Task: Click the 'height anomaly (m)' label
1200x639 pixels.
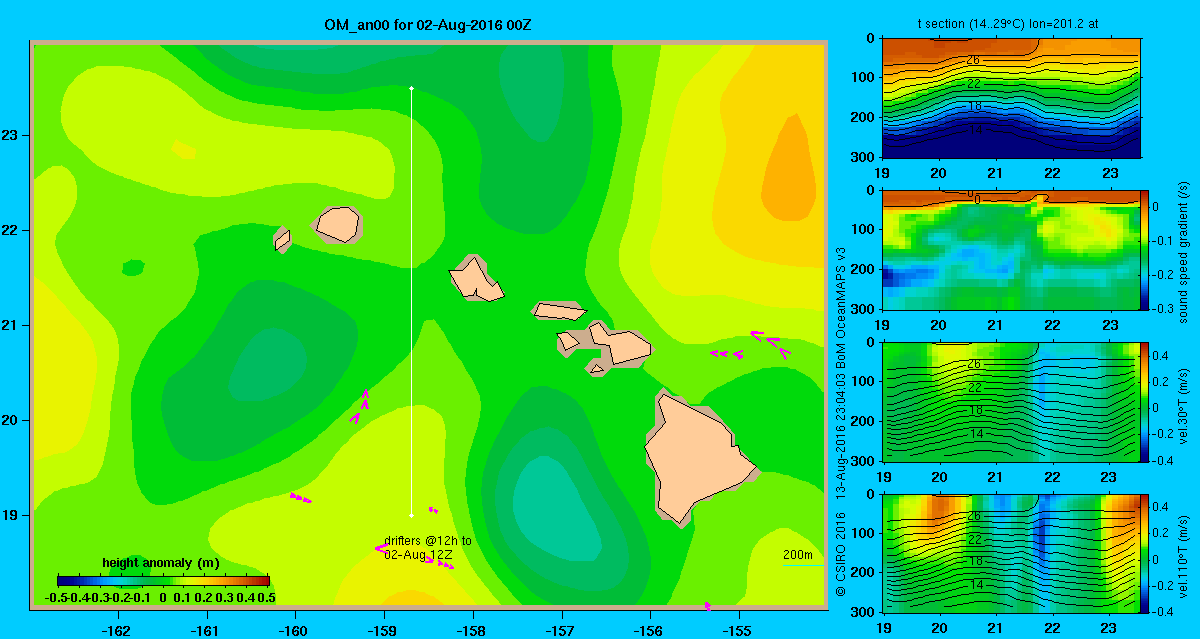Action: [x=161, y=563]
